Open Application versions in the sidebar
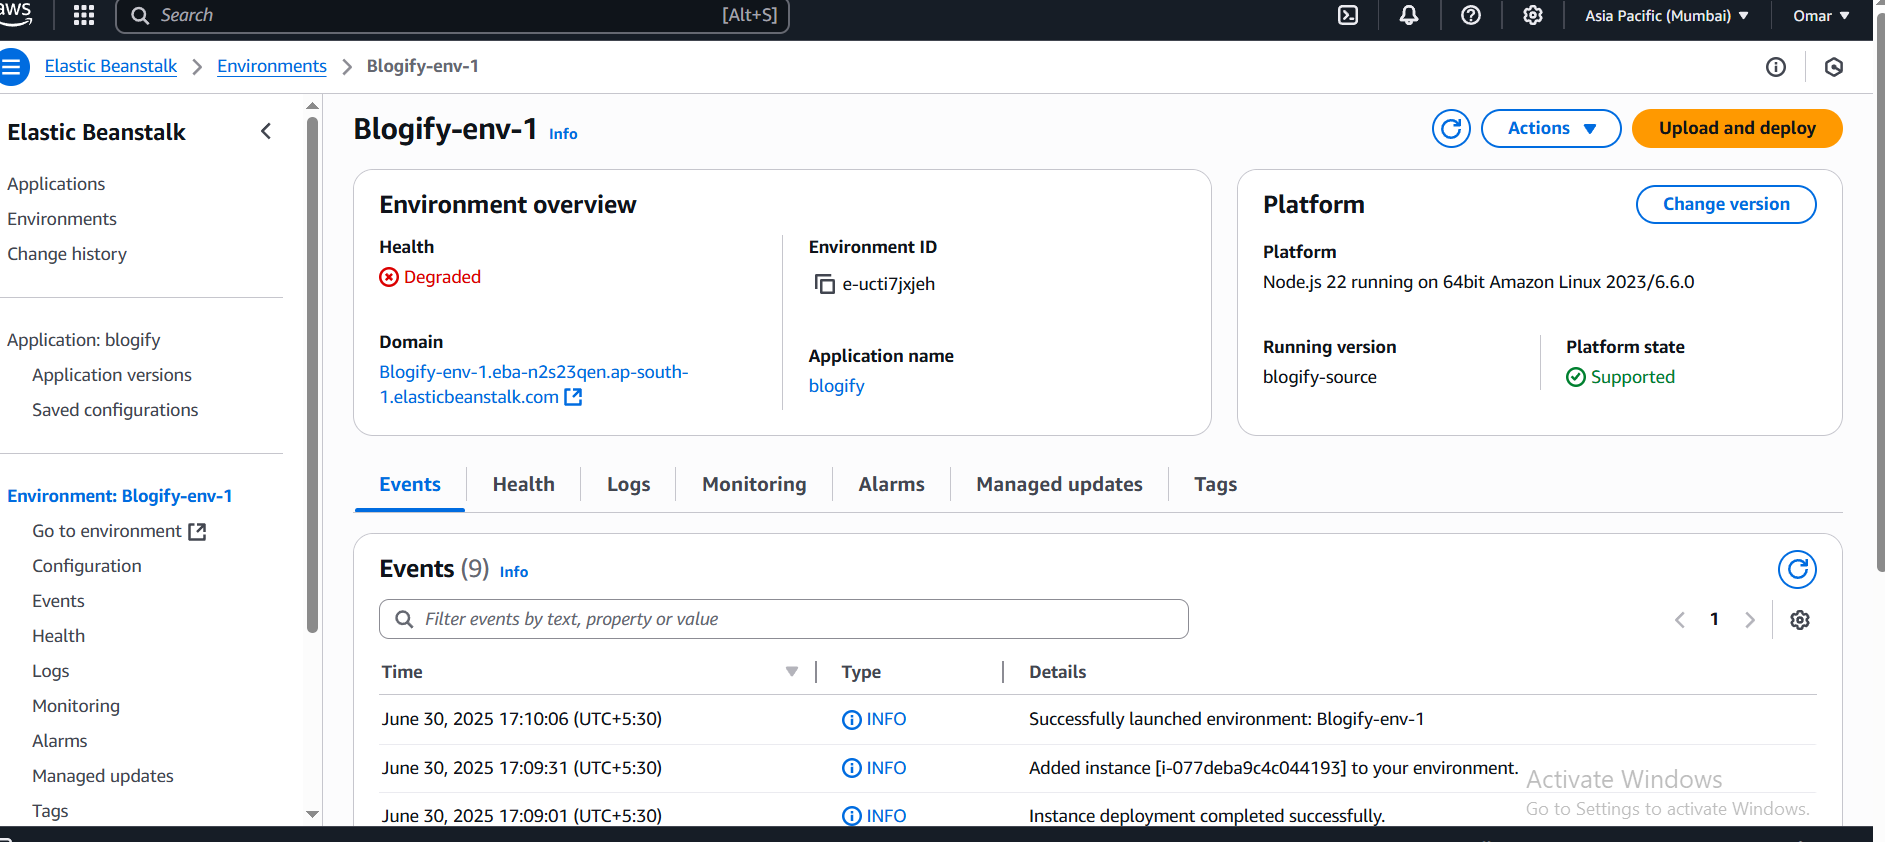Screen dimensions: 1885x842 tap(112, 375)
